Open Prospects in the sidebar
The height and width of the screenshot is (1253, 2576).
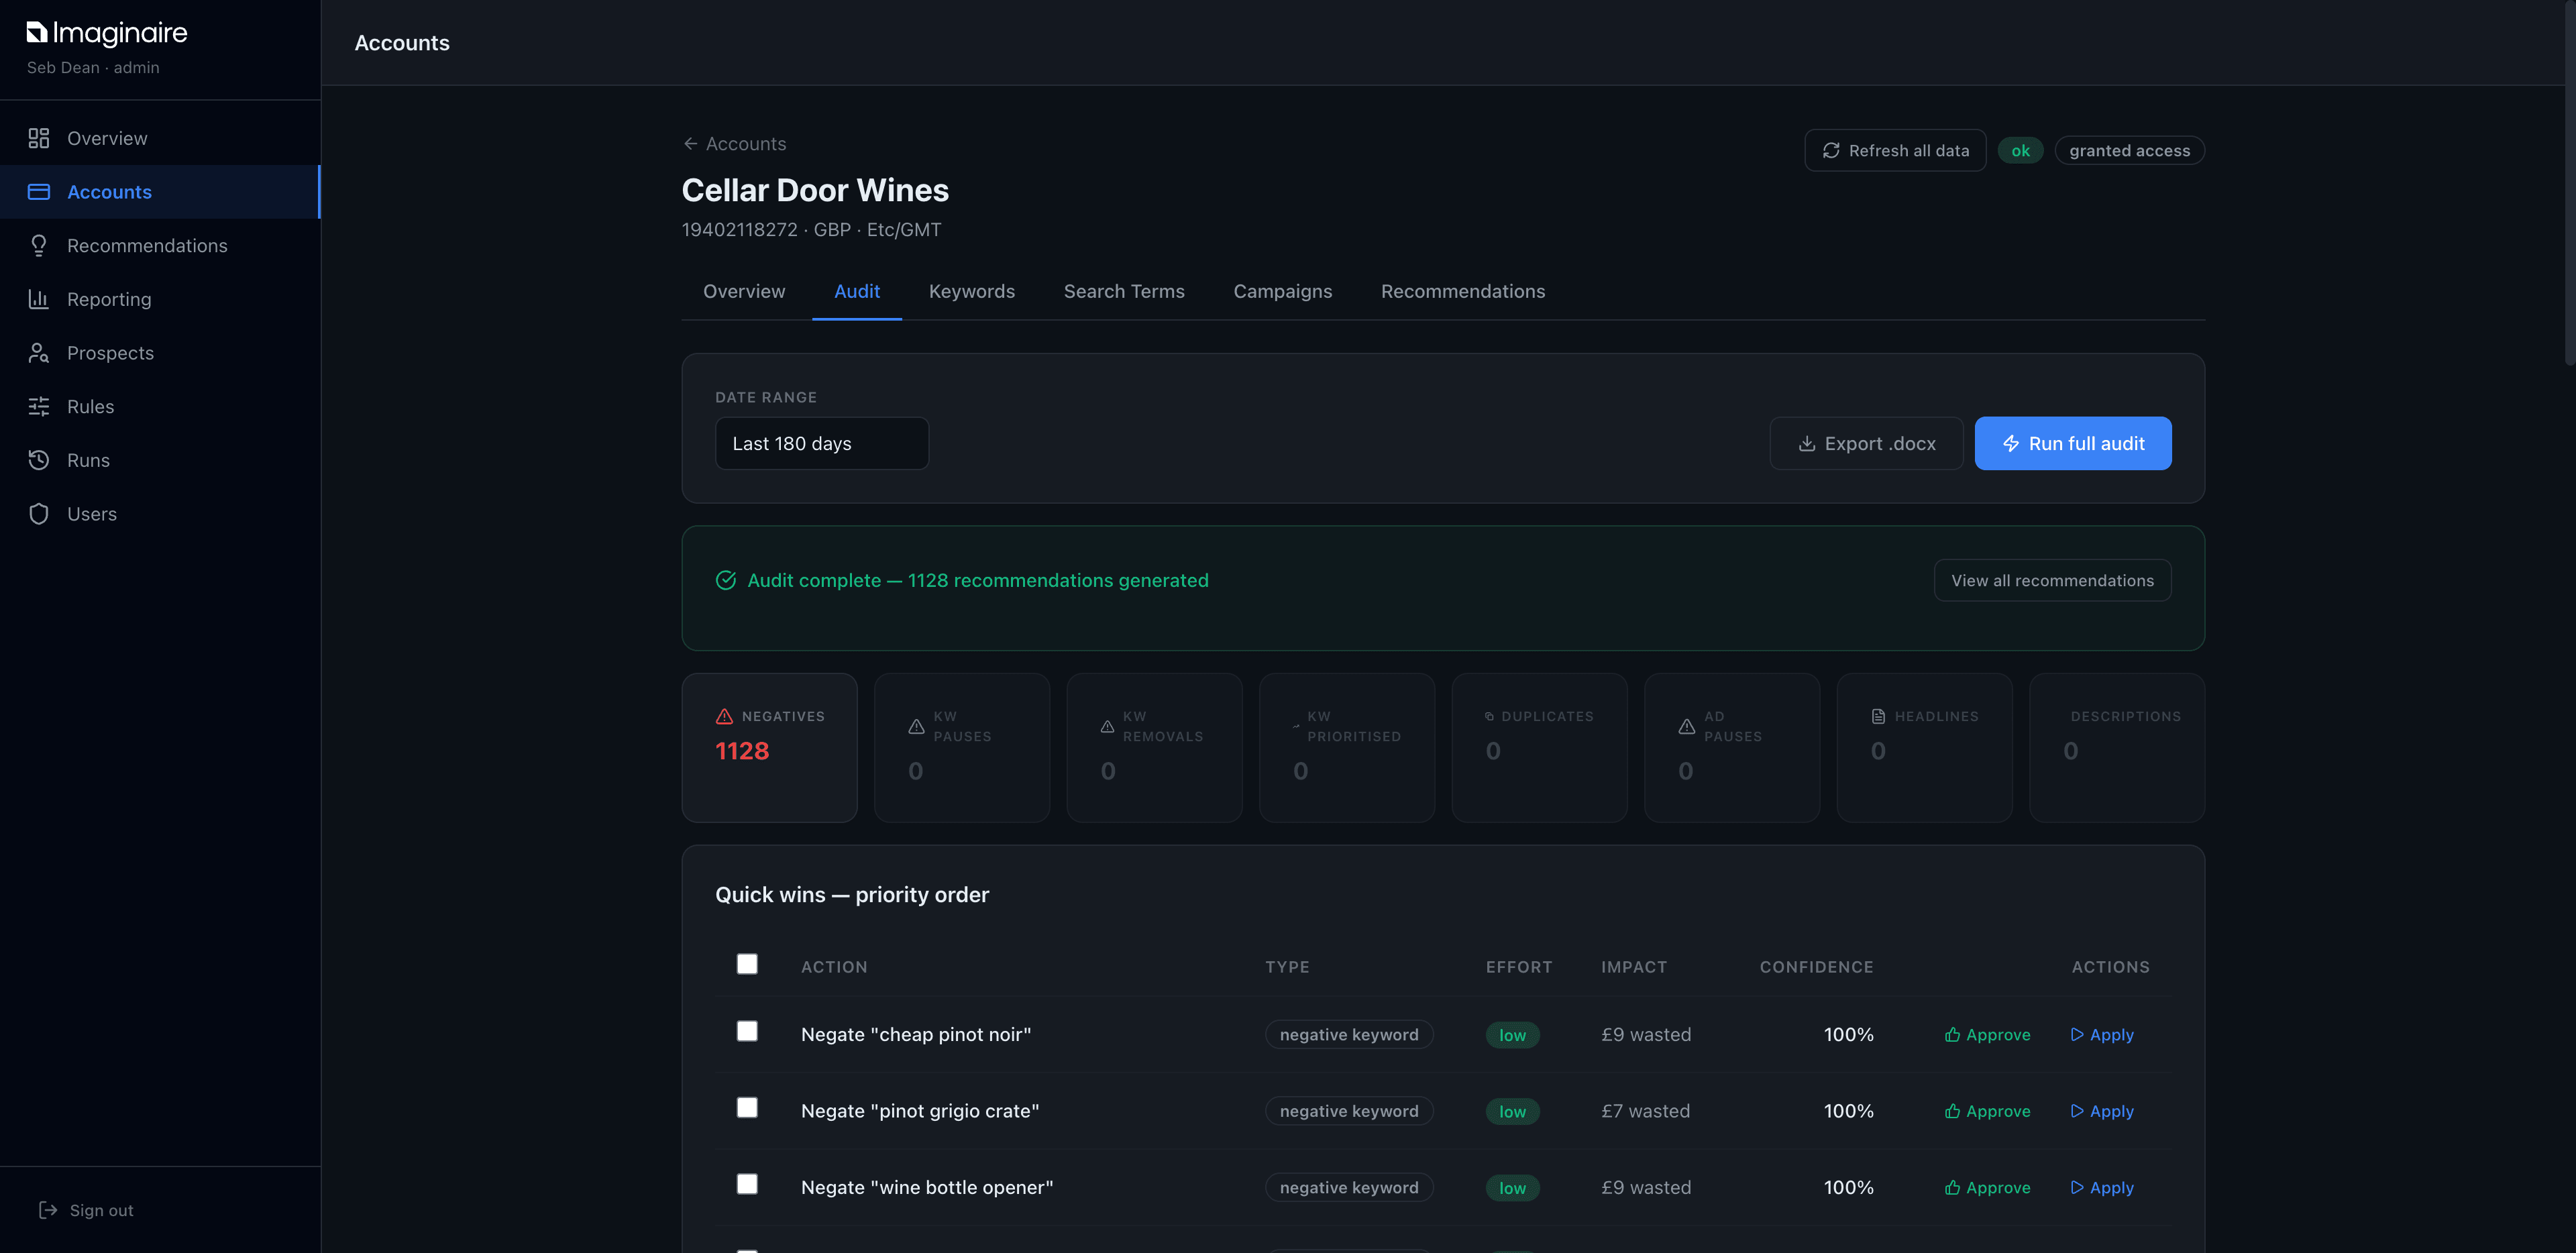[160, 353]
